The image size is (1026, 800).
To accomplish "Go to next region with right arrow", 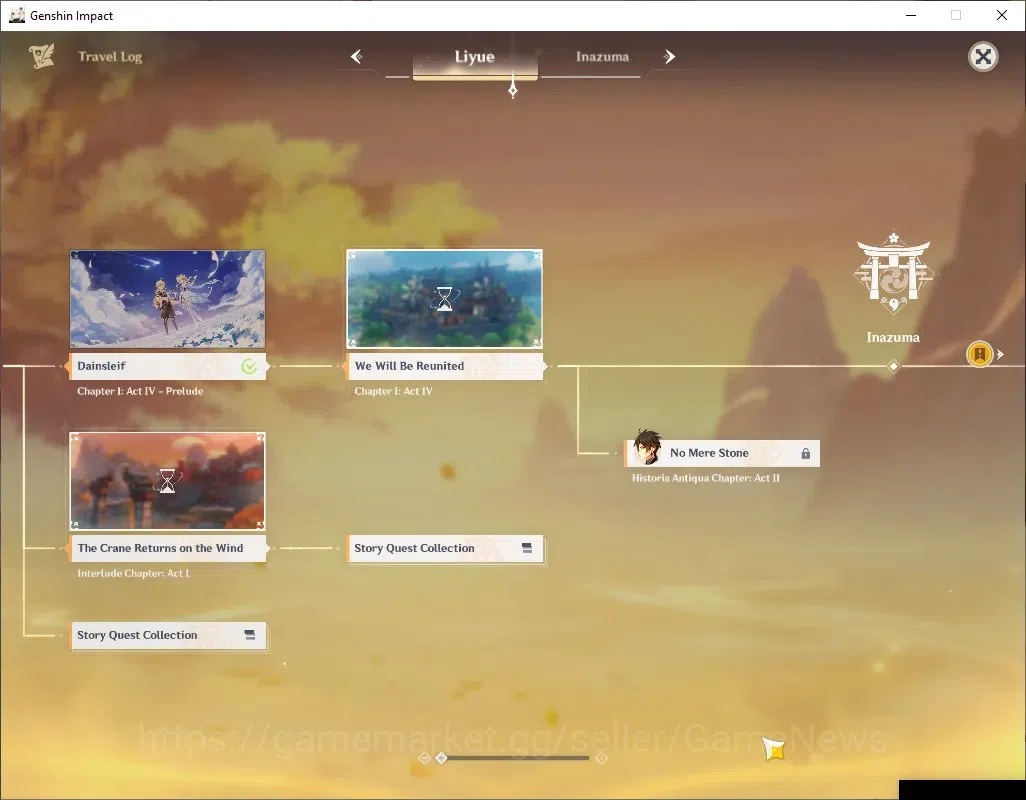I will click(x=669, y=57).
